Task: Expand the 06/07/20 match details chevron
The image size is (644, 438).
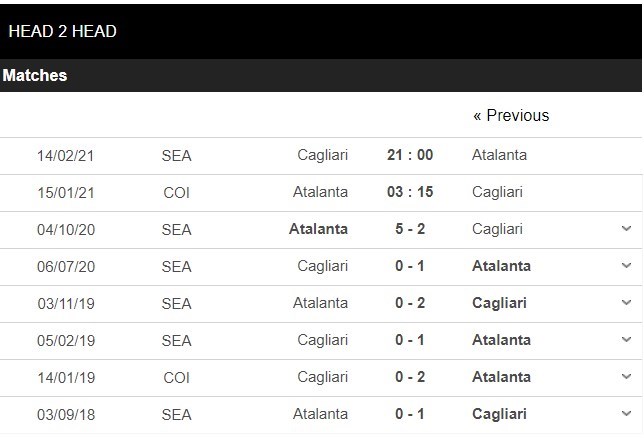Action: [626, 266]
